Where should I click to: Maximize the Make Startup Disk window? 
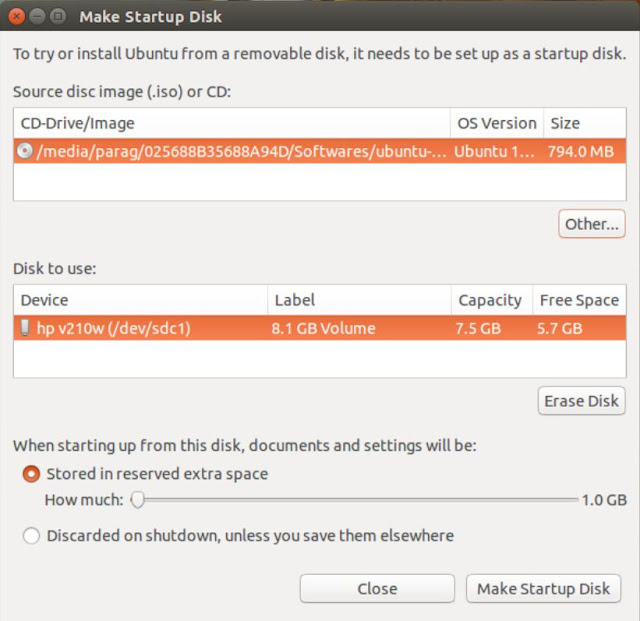[58, 16]
